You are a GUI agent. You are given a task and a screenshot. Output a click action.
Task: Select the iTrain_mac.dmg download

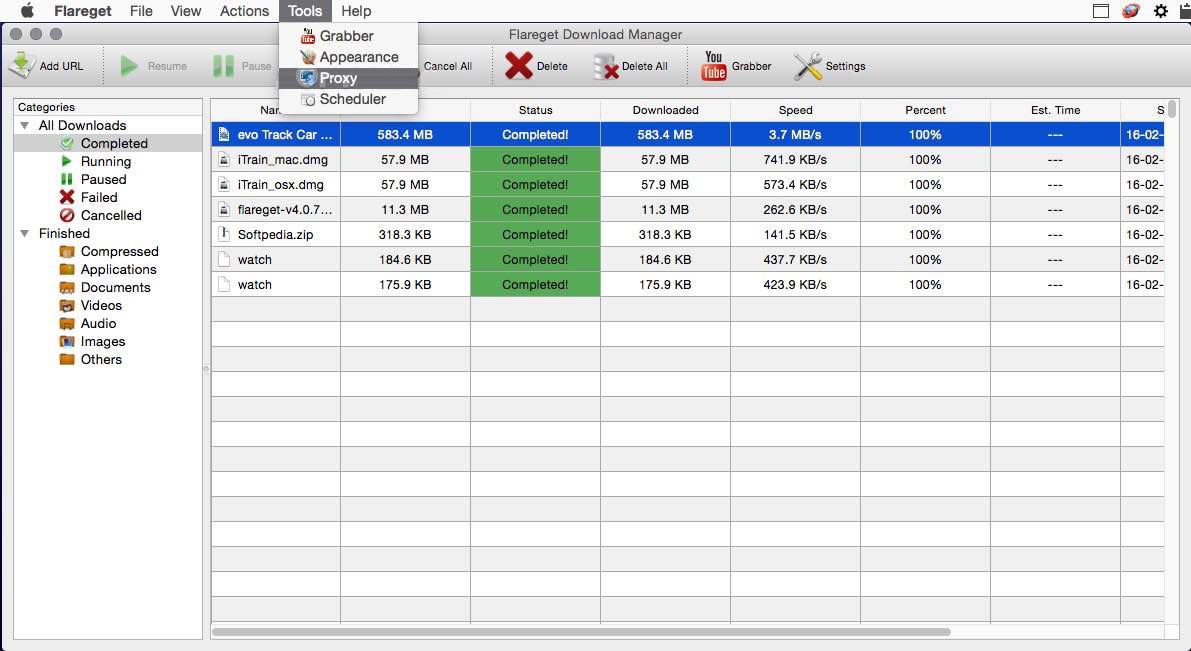click(687, 160)
